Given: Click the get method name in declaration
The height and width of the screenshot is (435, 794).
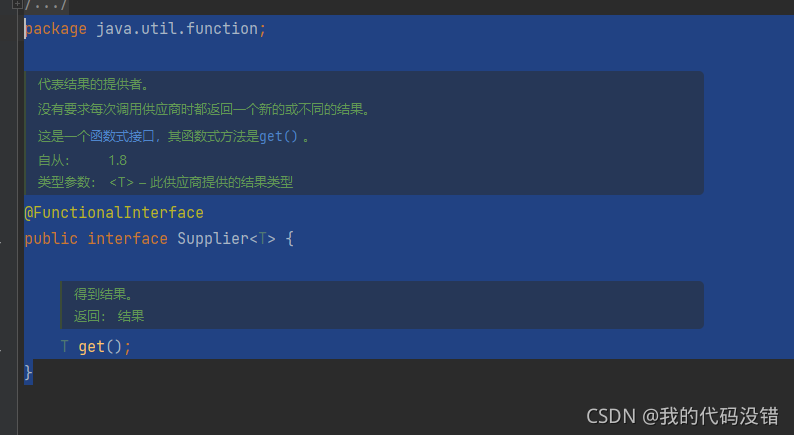Looking at the screenshot, I should [92, 347].
